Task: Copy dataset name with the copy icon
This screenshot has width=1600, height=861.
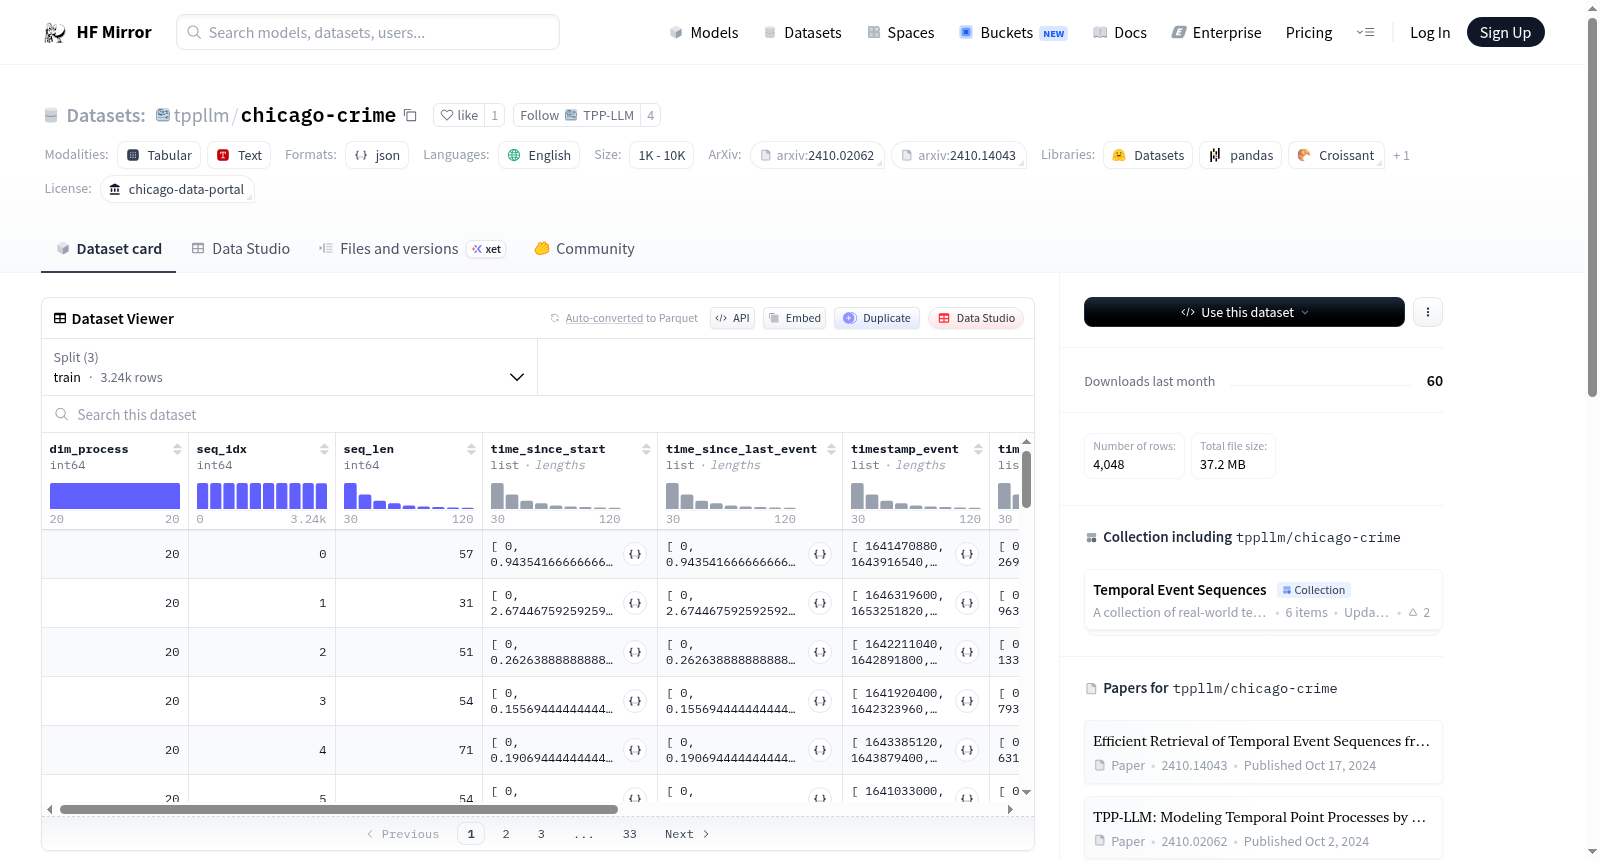Action: point(410,115)
